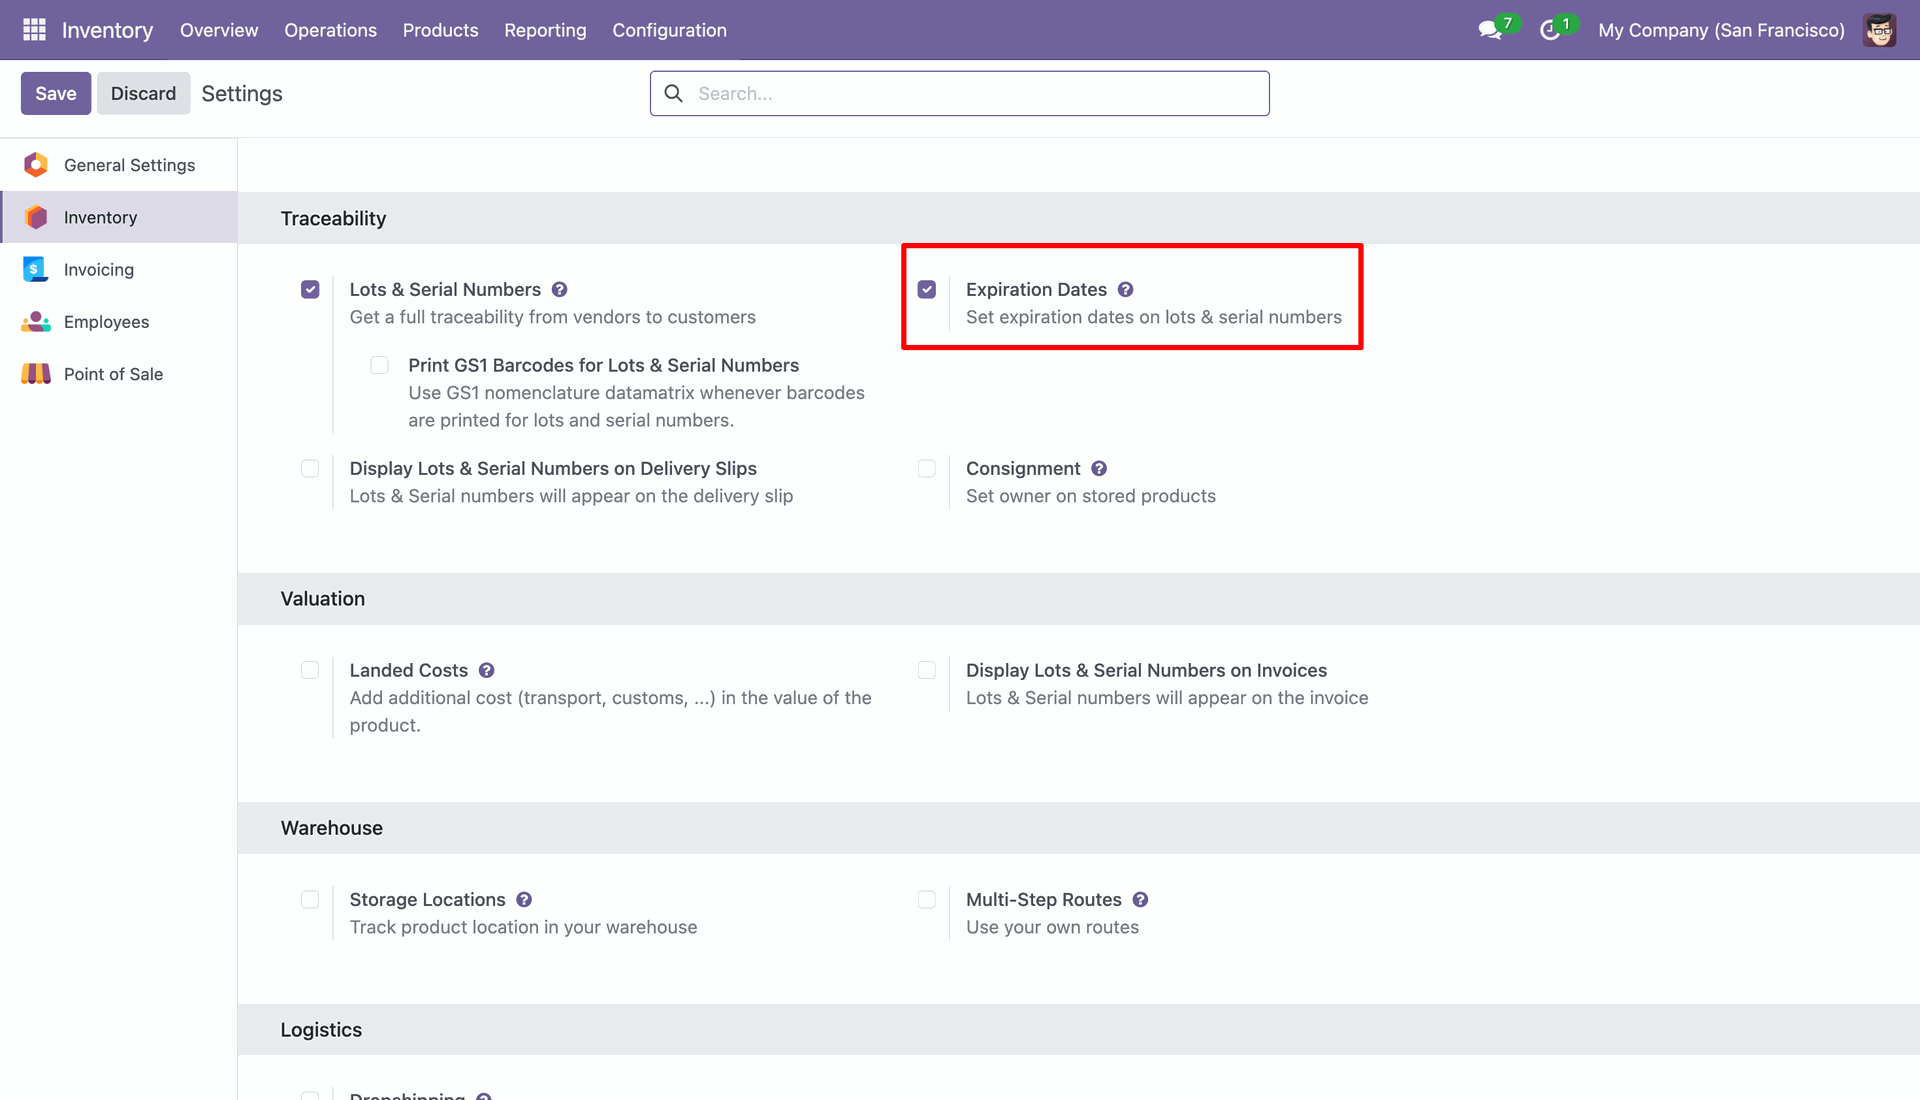The height and width of the screenshot is (1100, 1920).
Task: Click help icon next to Expiration Dates
Action: (x=1125, y=289)
